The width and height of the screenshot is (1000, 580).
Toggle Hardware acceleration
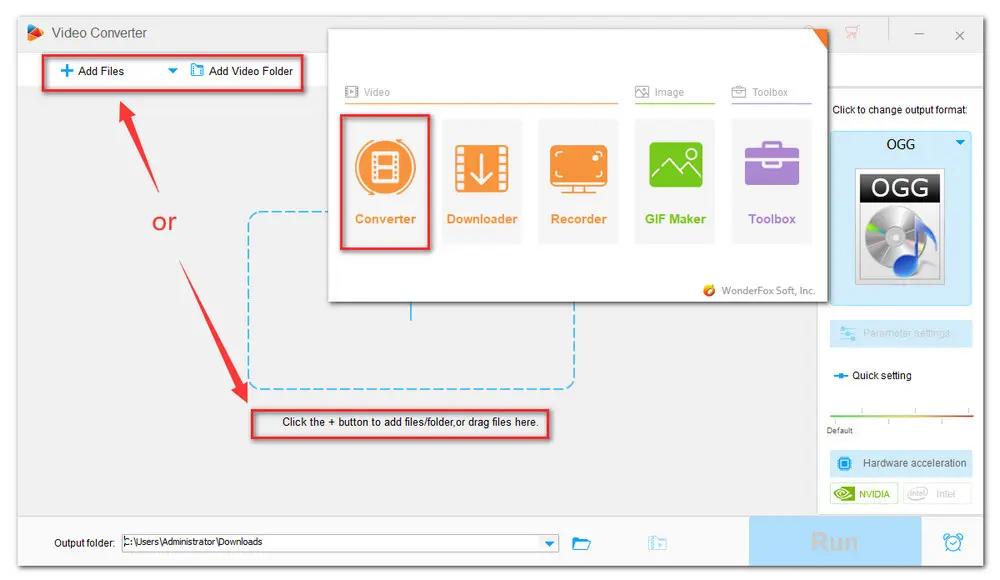tap(901, 463)
